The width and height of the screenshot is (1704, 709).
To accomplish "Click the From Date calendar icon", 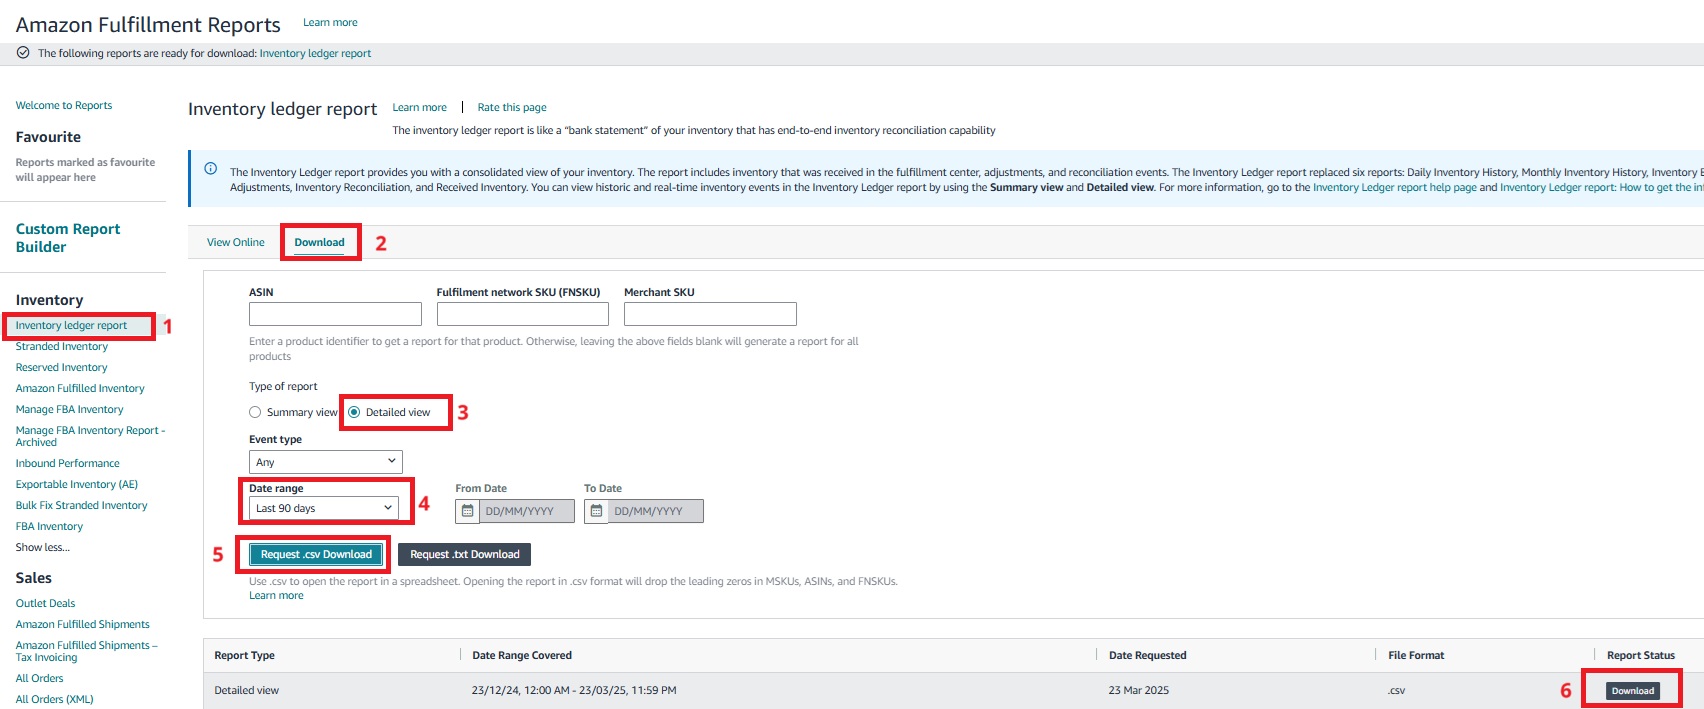I will [467, 511].
